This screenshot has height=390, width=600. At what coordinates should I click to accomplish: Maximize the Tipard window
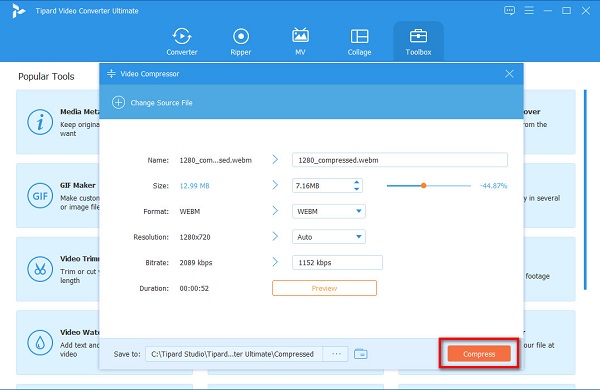tap(567, 11)
